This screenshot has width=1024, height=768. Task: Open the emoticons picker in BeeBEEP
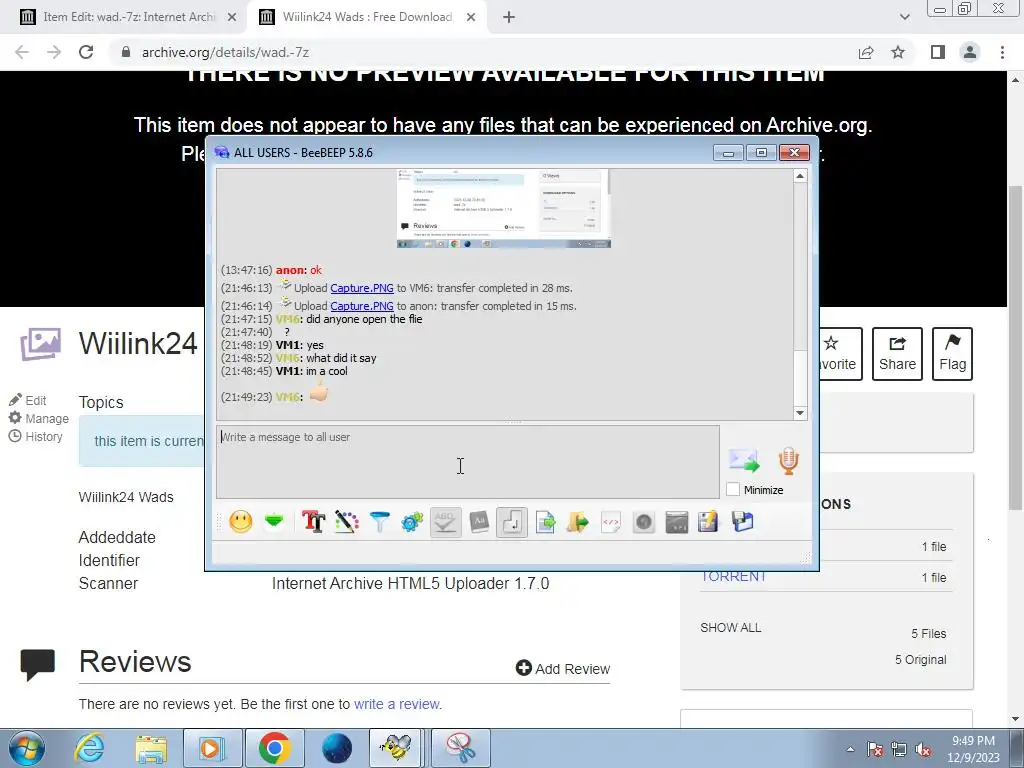(x=241, y=522)
